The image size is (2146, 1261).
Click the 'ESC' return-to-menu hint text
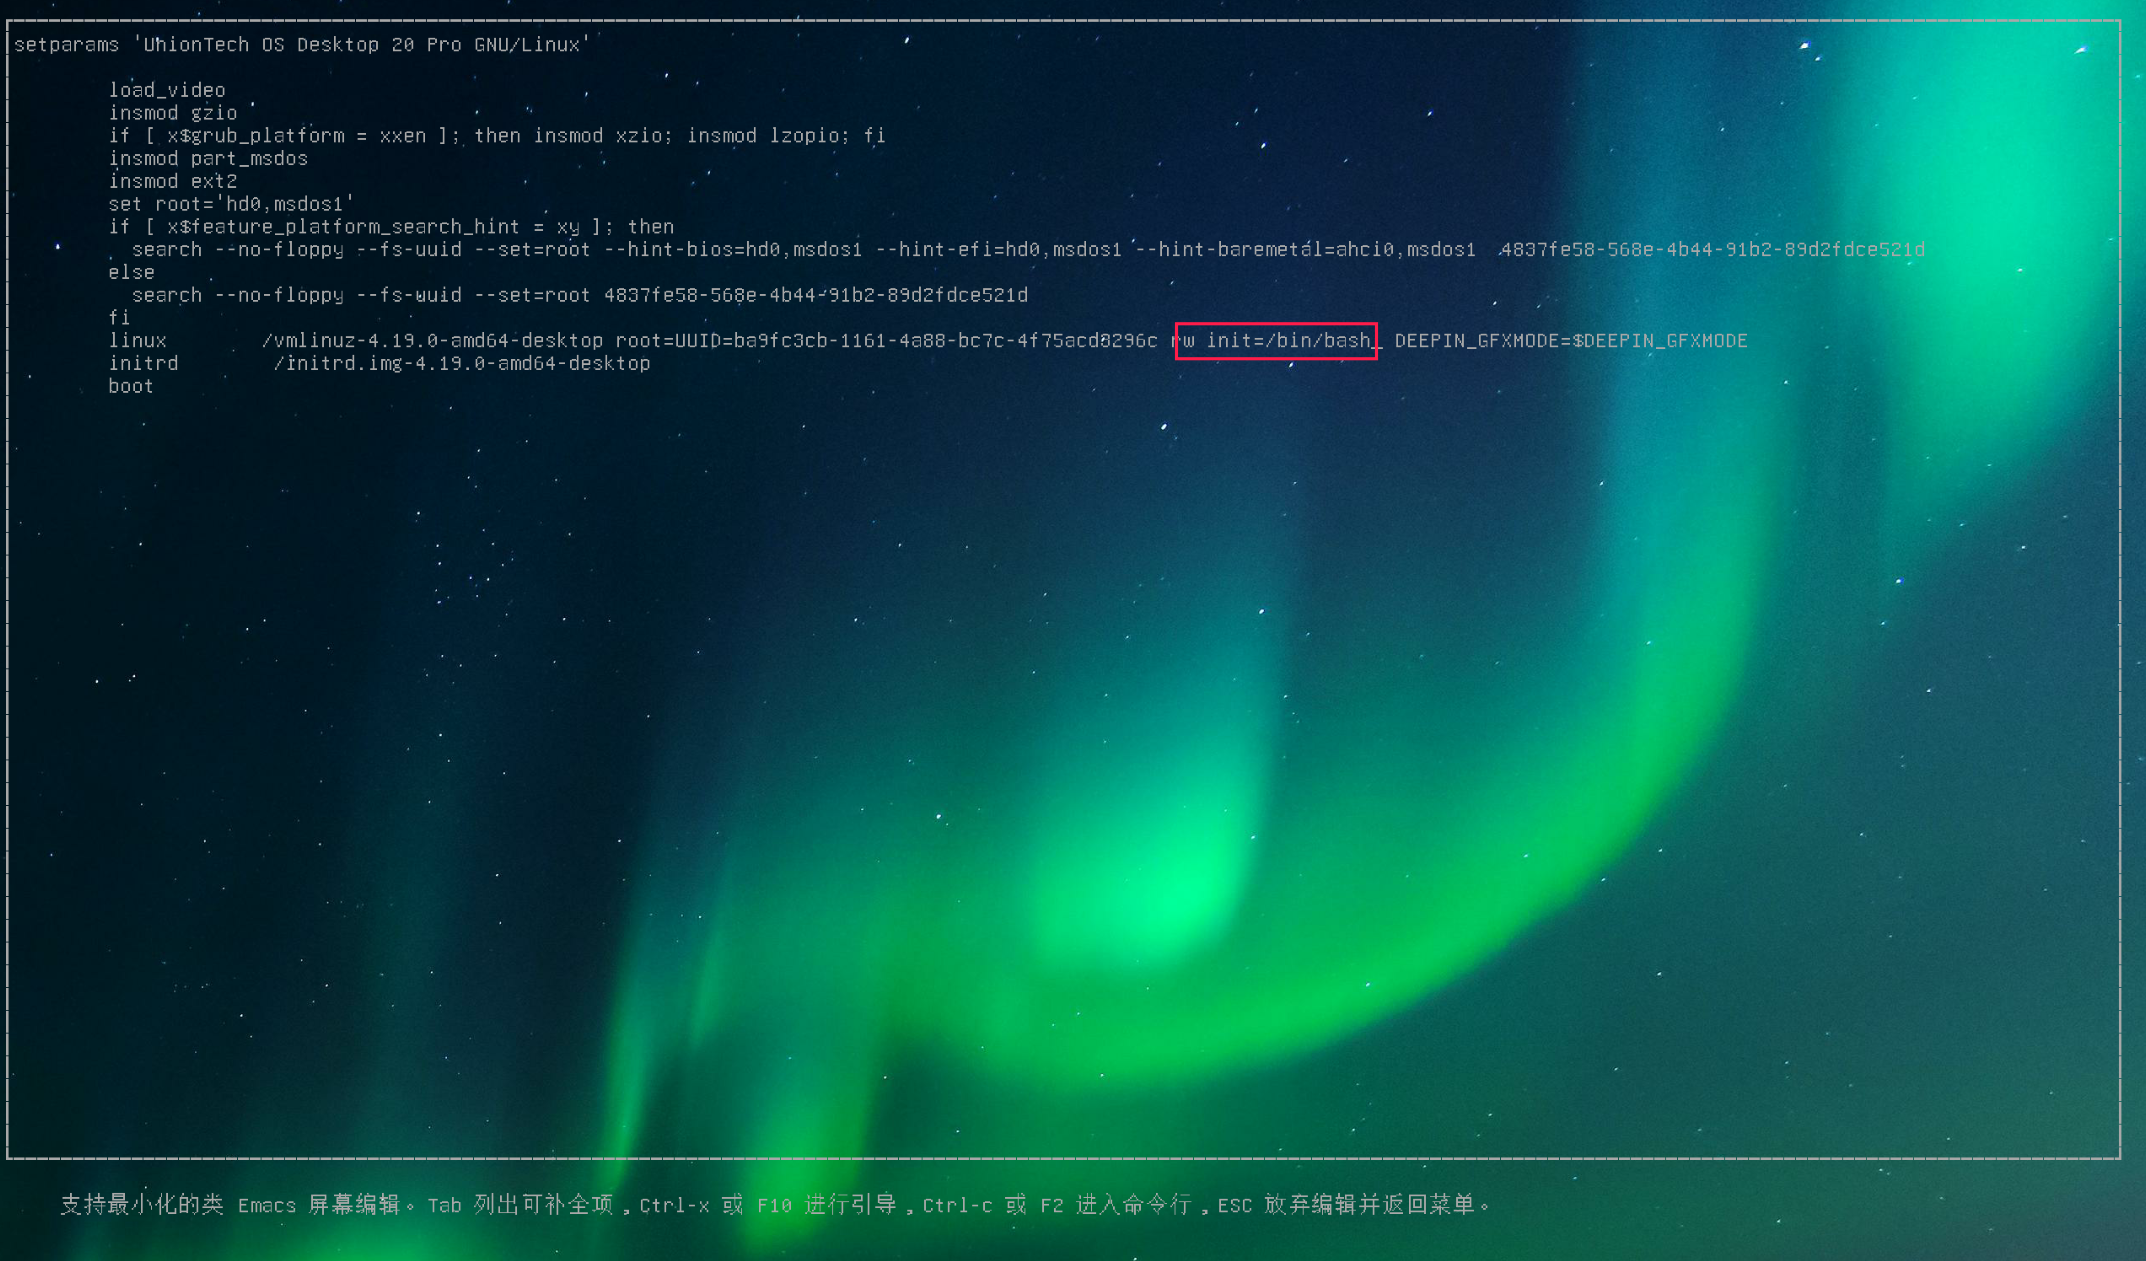coord(1234,1205)
